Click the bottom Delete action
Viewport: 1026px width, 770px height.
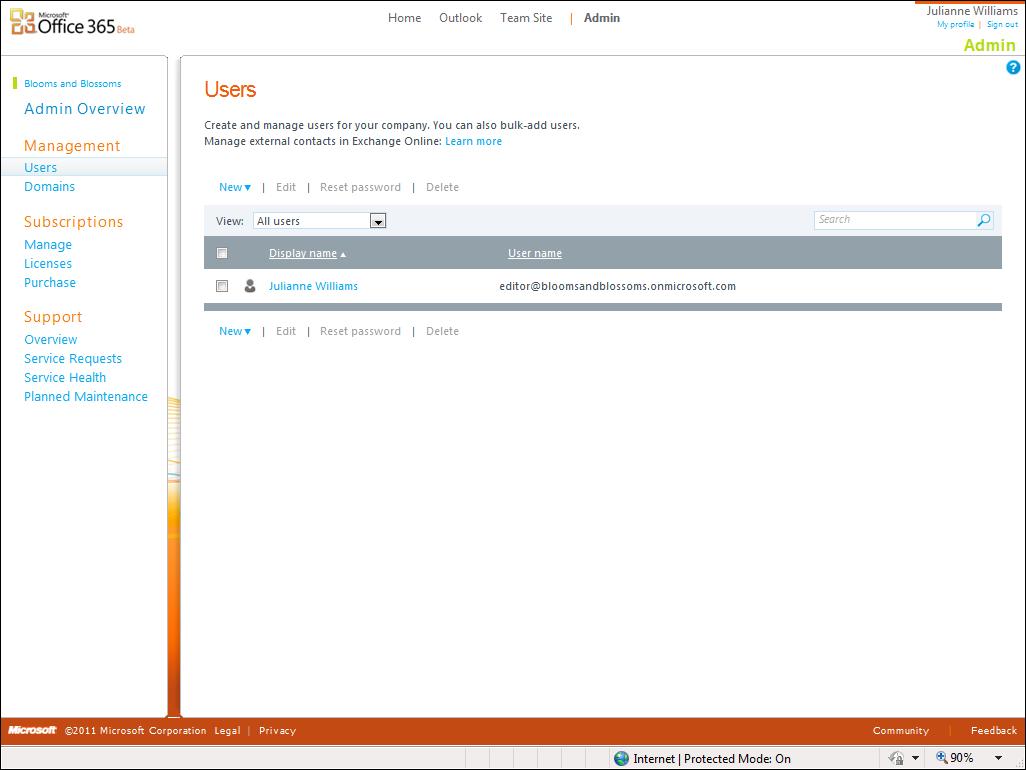[x=442, y=331]
